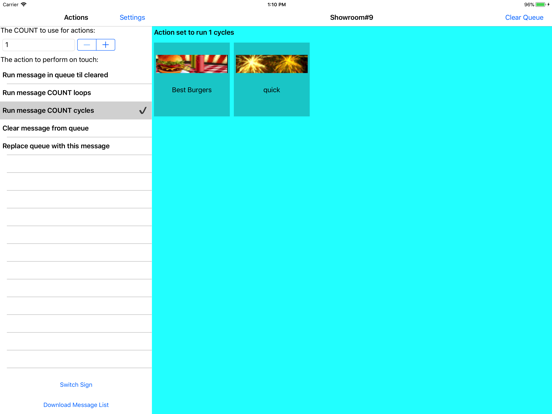Image resolution: width=552 pixels, height=414 pixels.
Task: Click the 1:10 PM clock
Action: 277,5
